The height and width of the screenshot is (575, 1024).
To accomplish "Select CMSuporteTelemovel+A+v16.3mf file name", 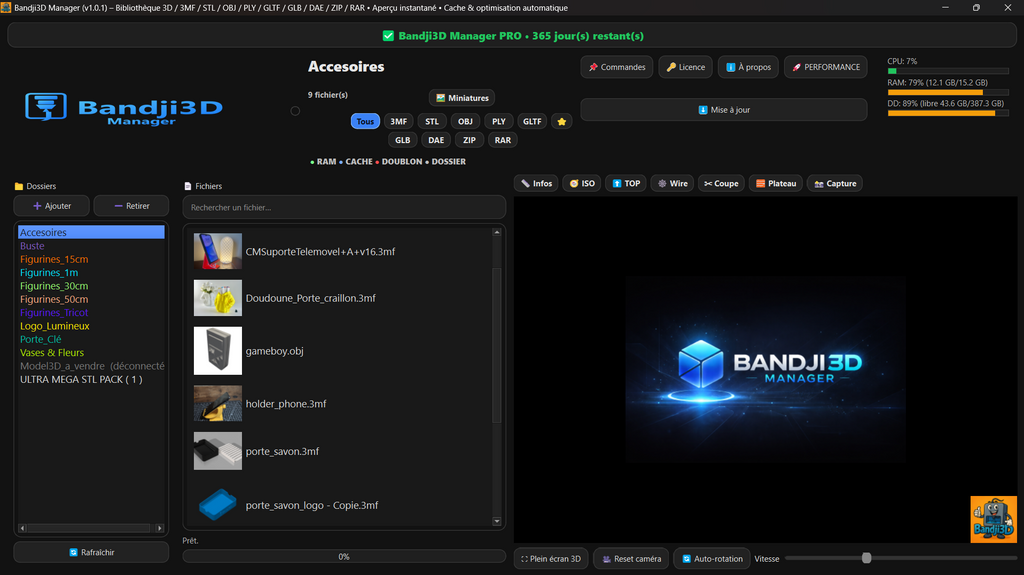I will 320,252.
